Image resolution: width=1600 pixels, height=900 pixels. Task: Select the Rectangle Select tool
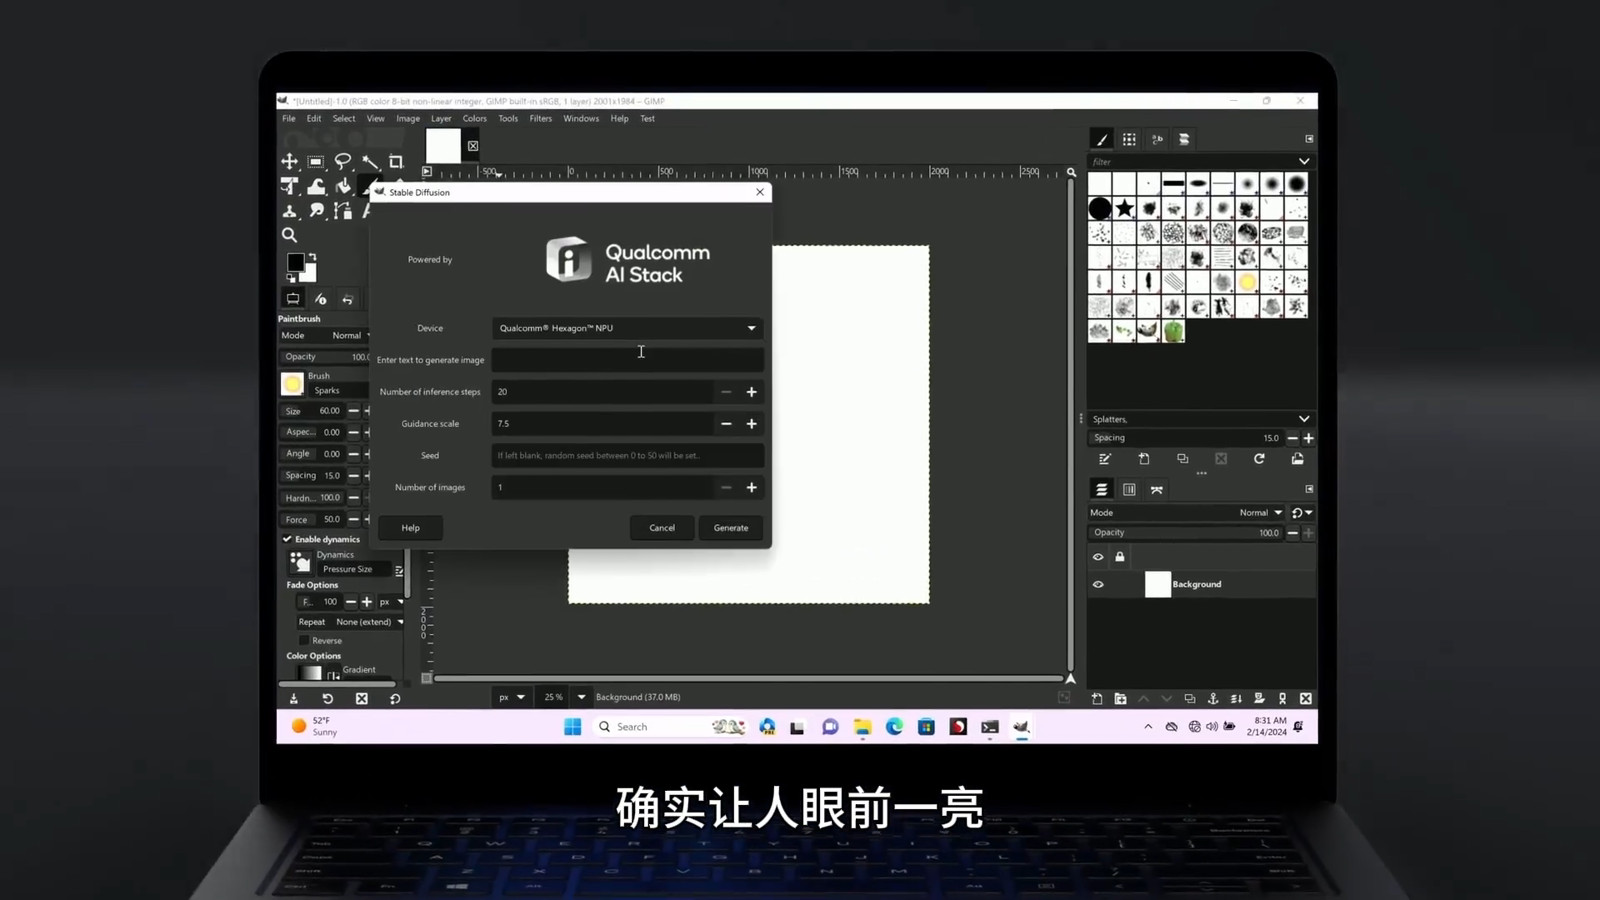pyautogui.click(x=316, y=161)
